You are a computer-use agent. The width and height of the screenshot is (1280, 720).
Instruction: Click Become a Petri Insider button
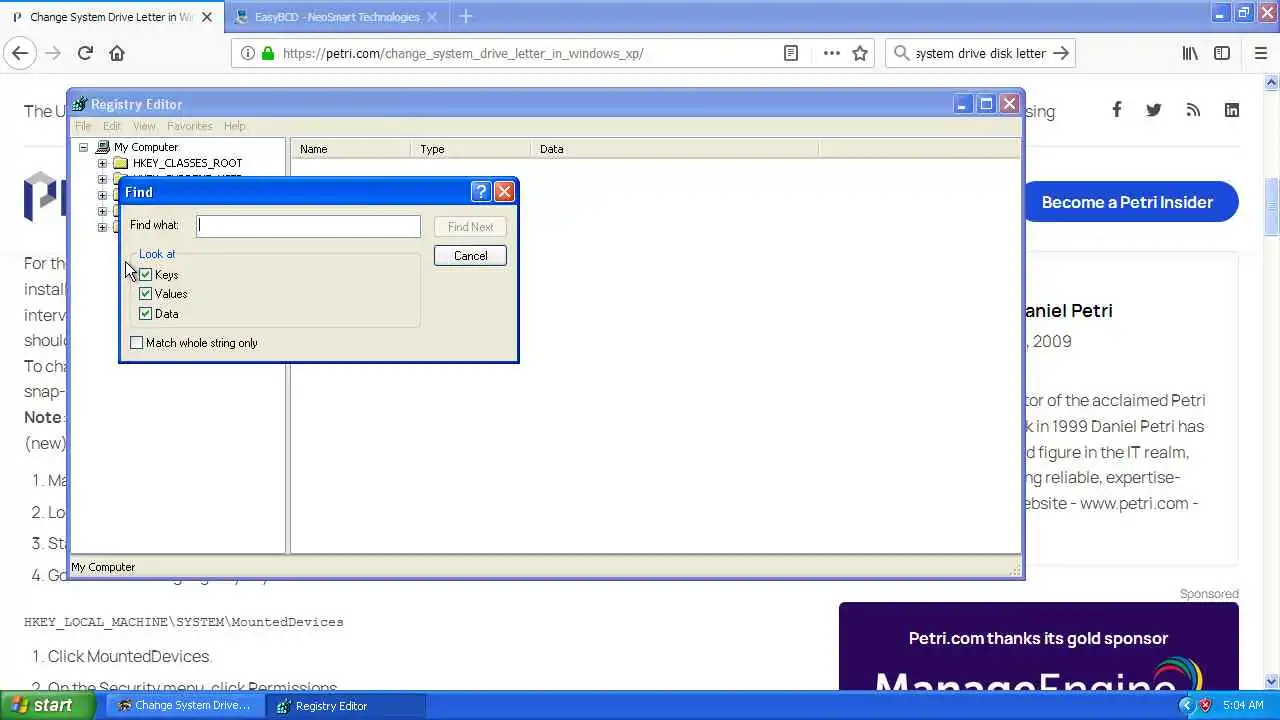pos(1127,202)
